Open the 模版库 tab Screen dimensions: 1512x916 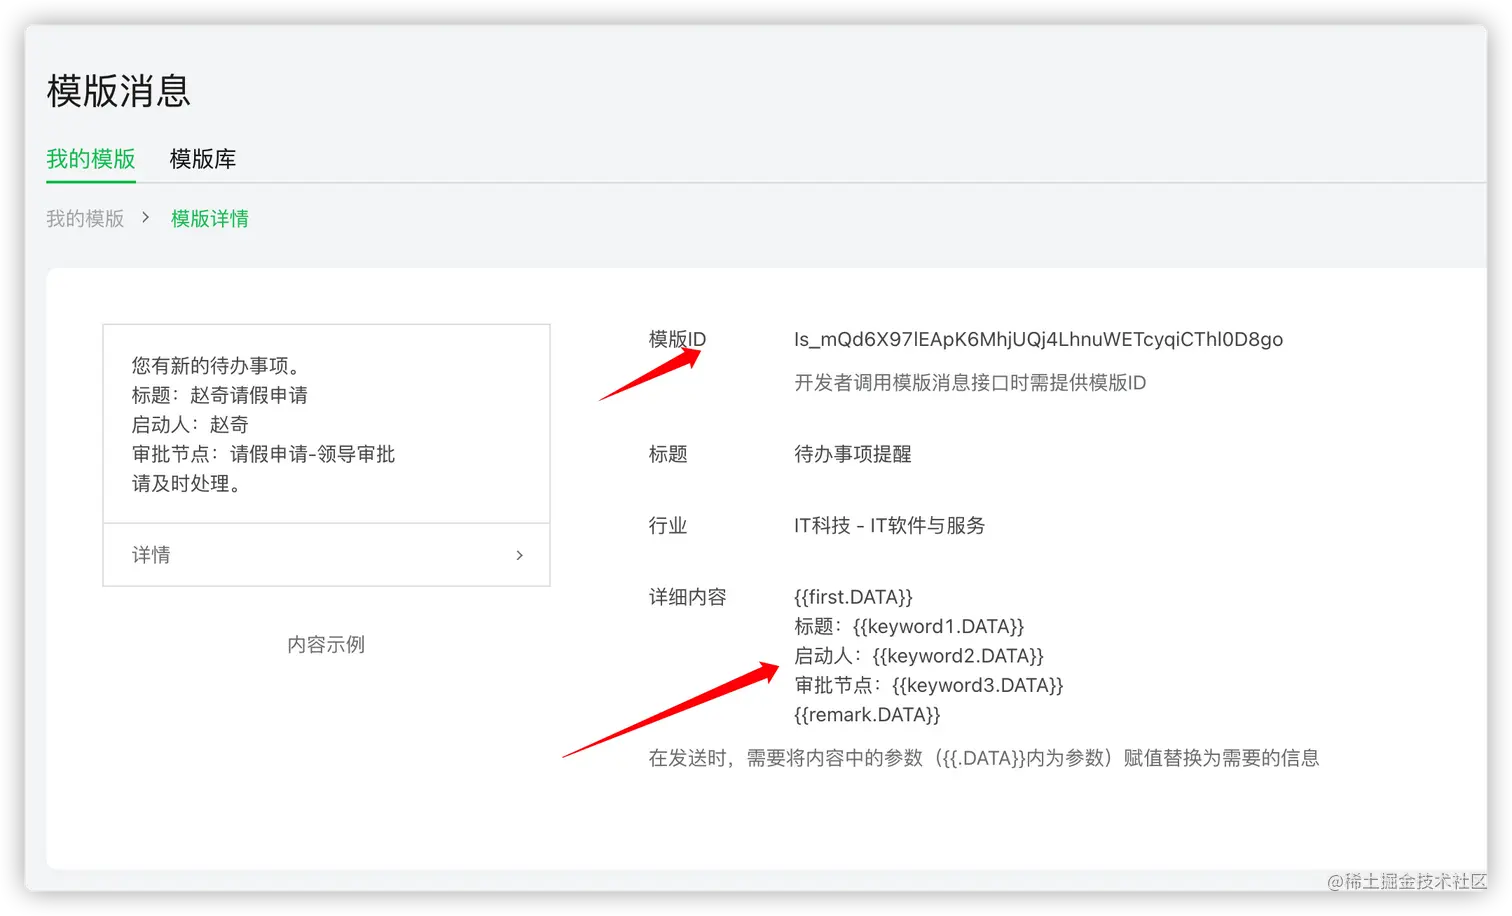click(203, 159)
